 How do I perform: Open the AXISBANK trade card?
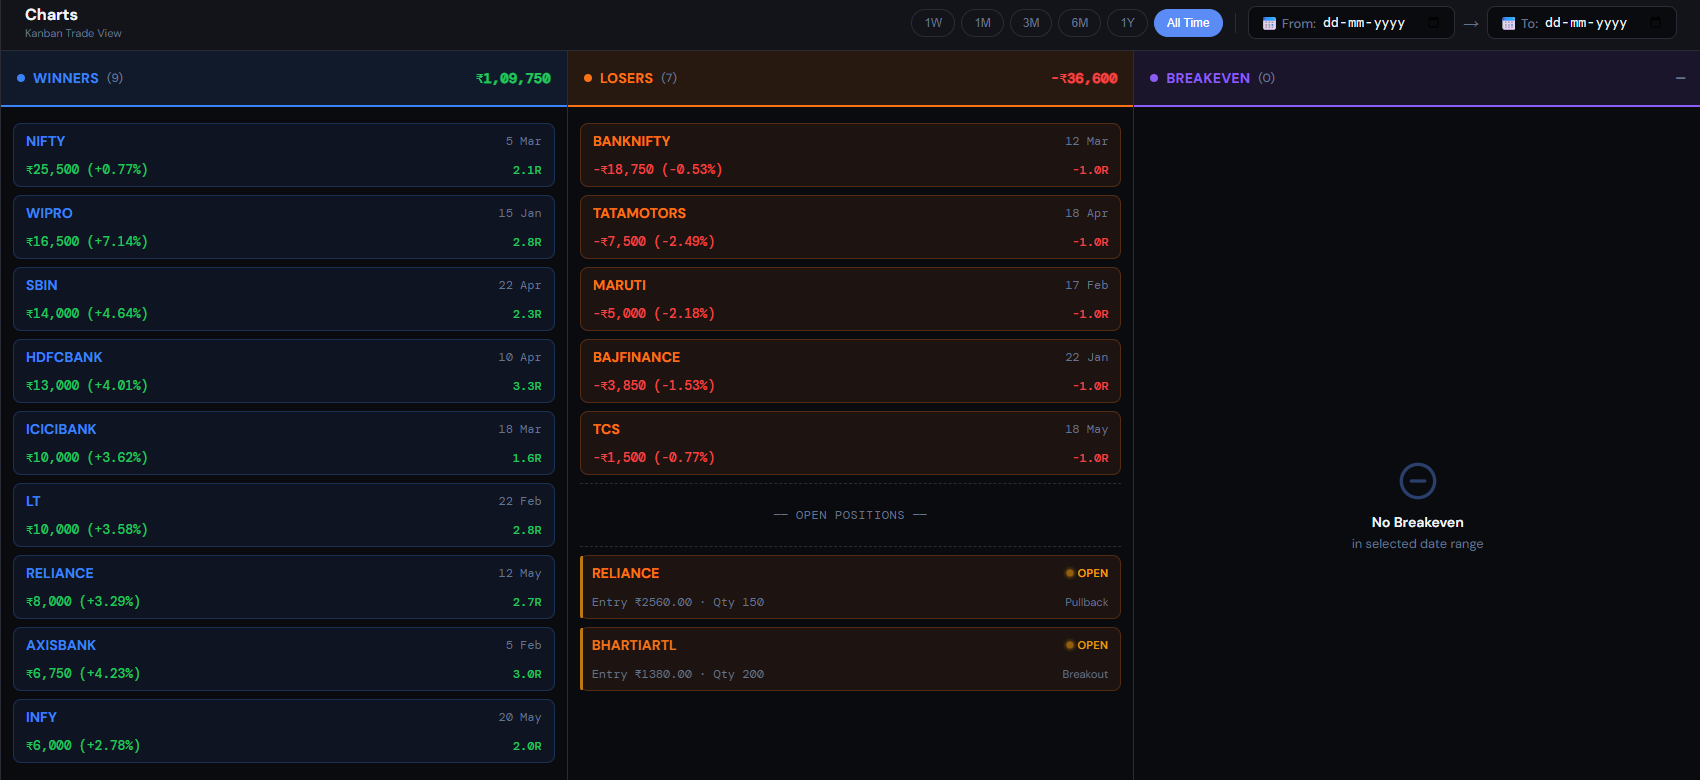pyautogui.click(x=284, y=659)
